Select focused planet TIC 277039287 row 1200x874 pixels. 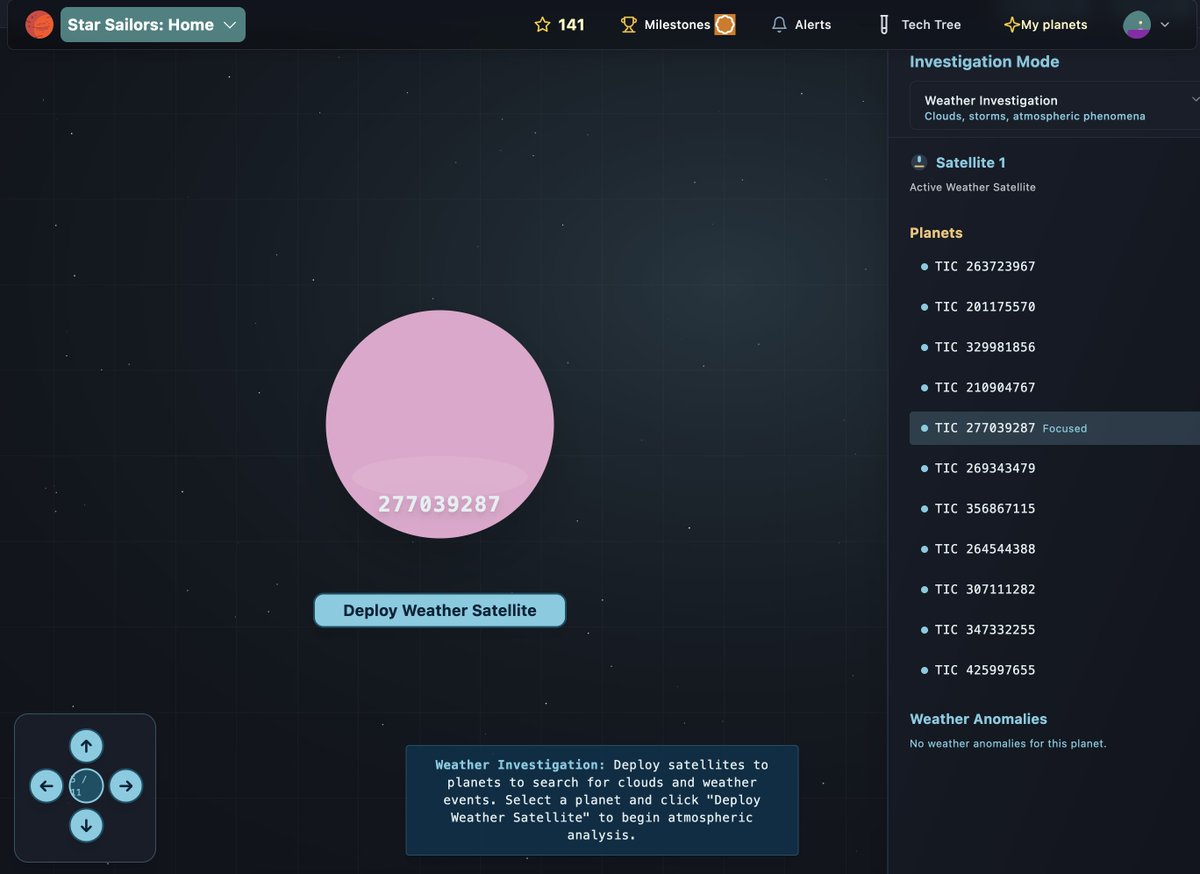(x=1055, y=428)
